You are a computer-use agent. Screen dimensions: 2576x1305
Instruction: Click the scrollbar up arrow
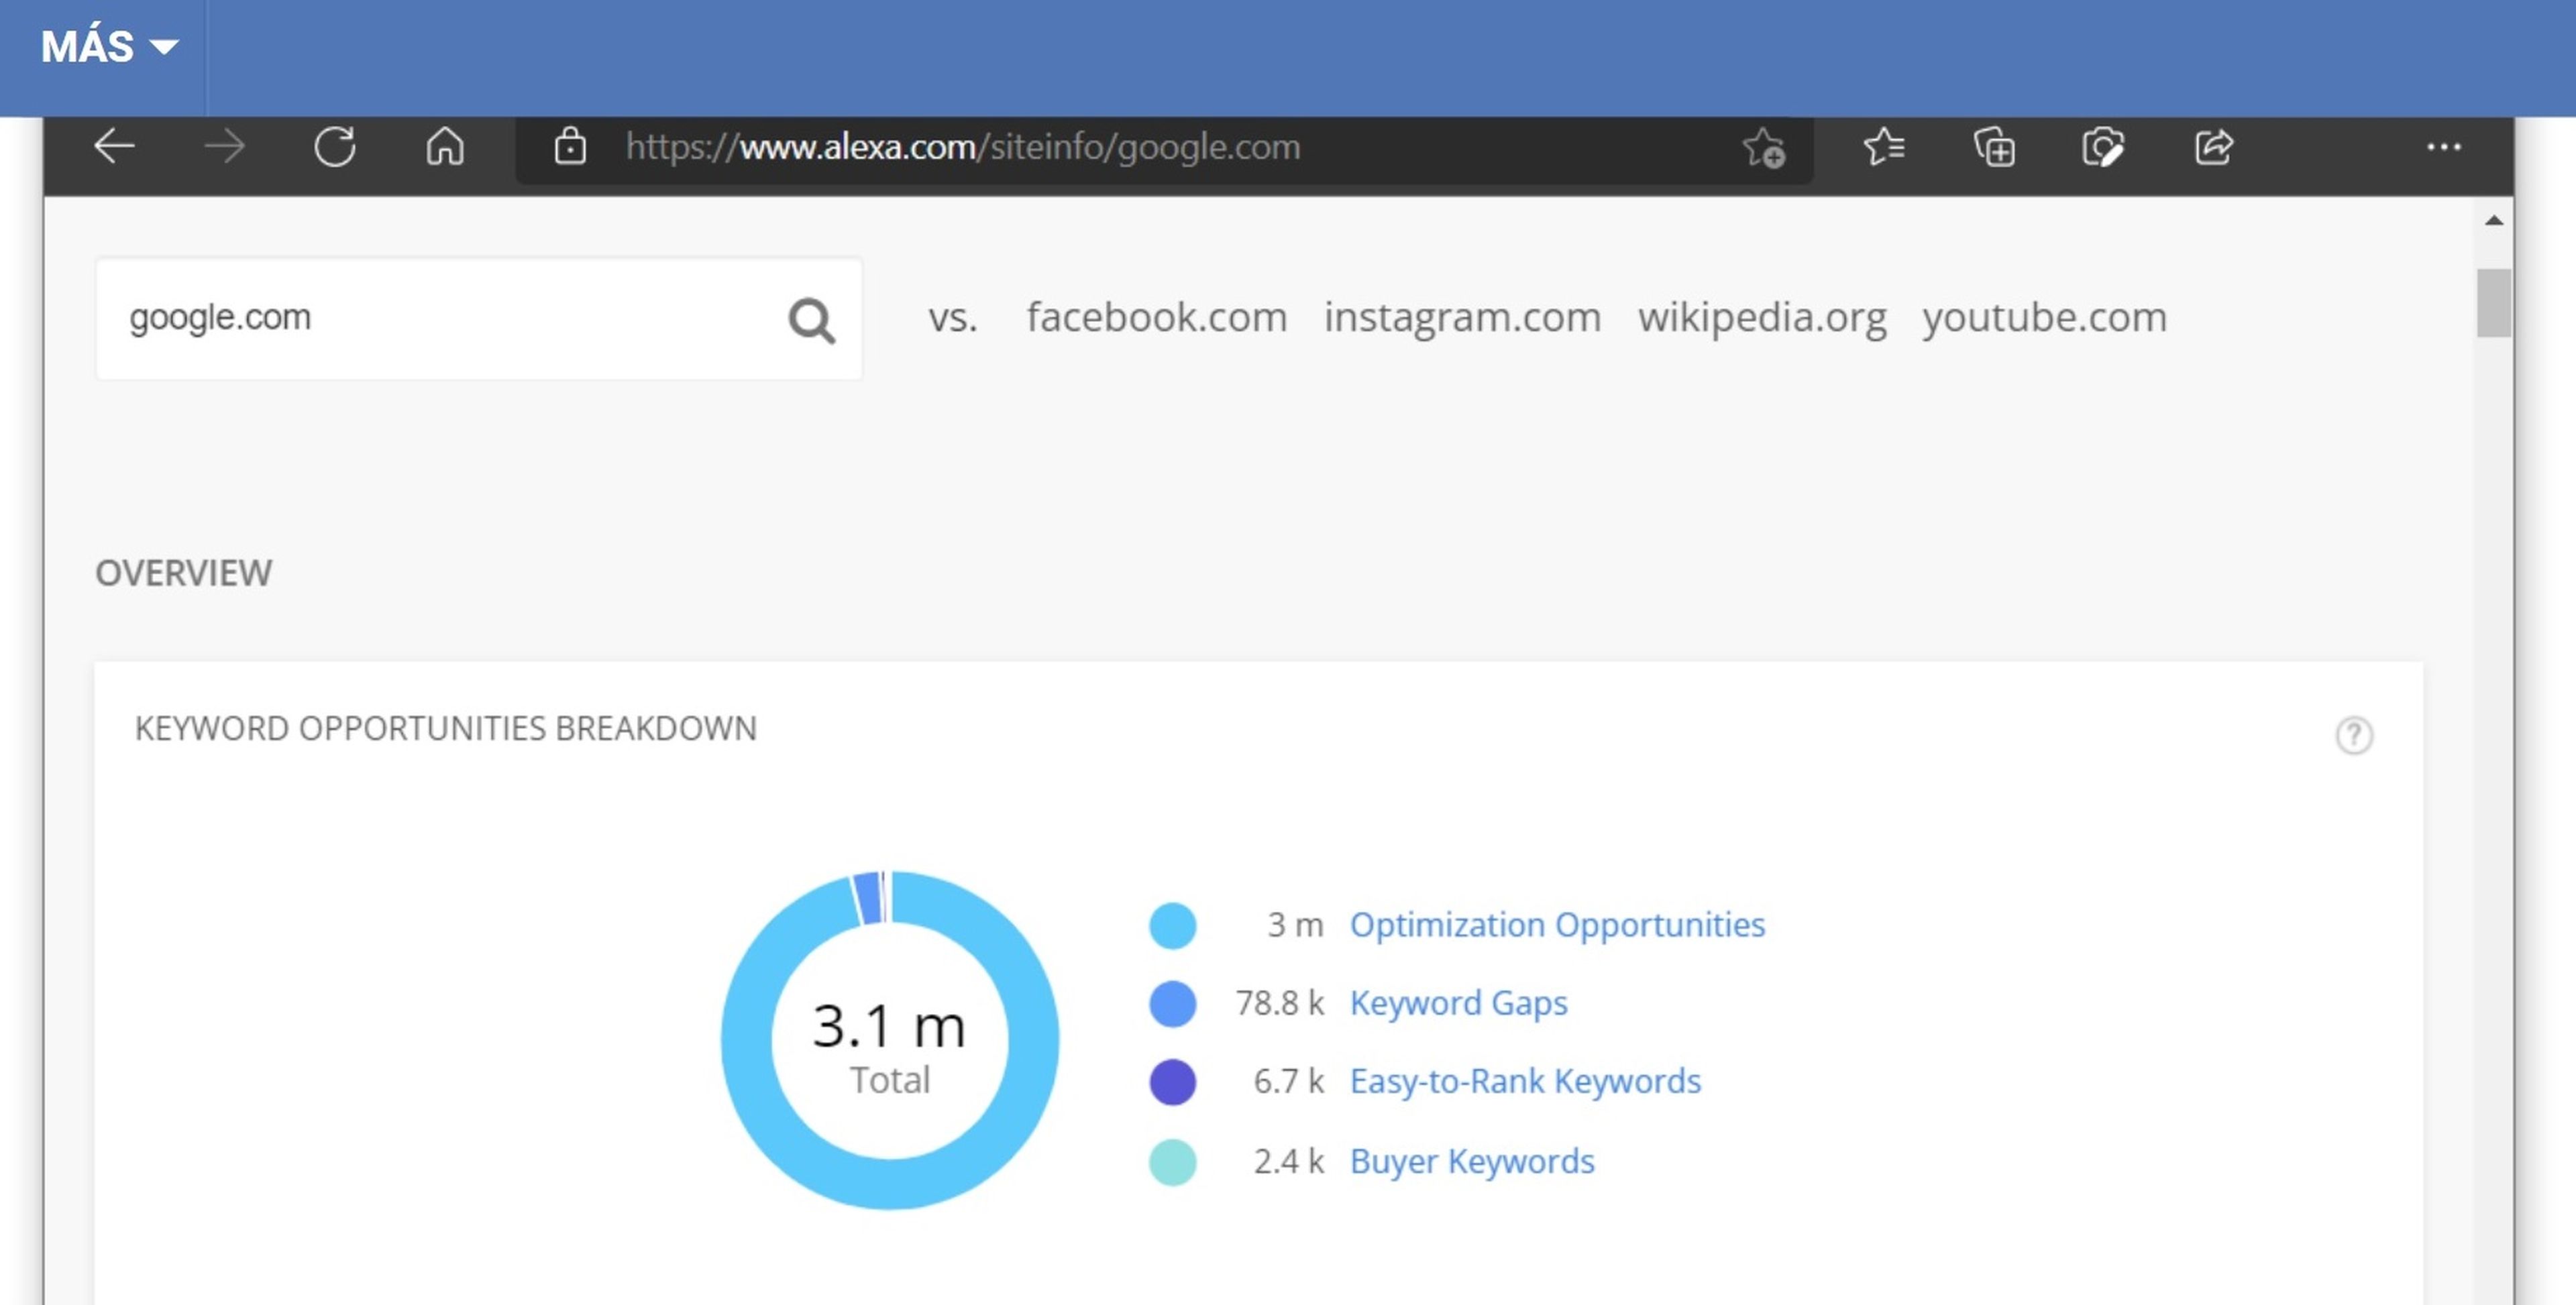[x=2493, y=221]
